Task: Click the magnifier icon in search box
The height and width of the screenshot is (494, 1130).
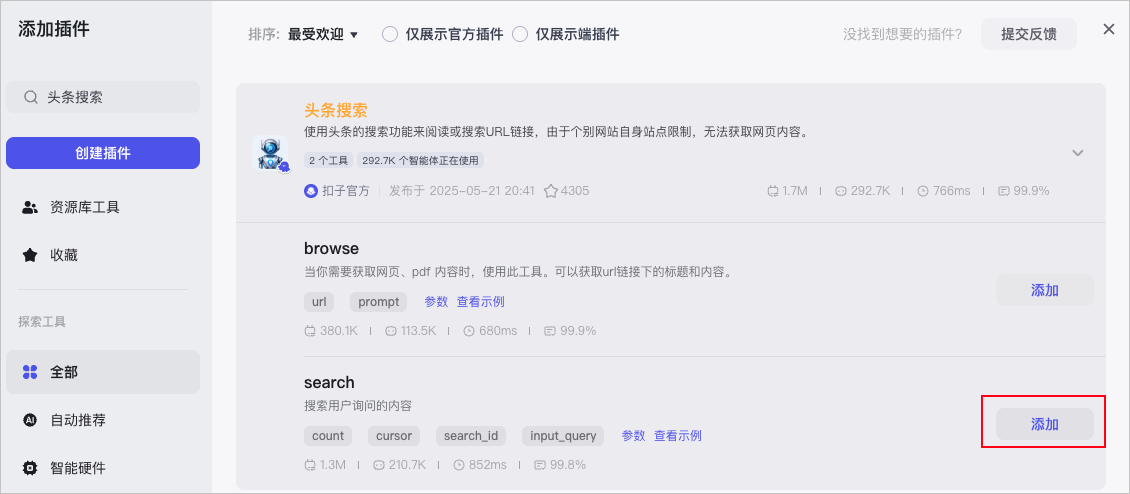Action: point(30,97)
